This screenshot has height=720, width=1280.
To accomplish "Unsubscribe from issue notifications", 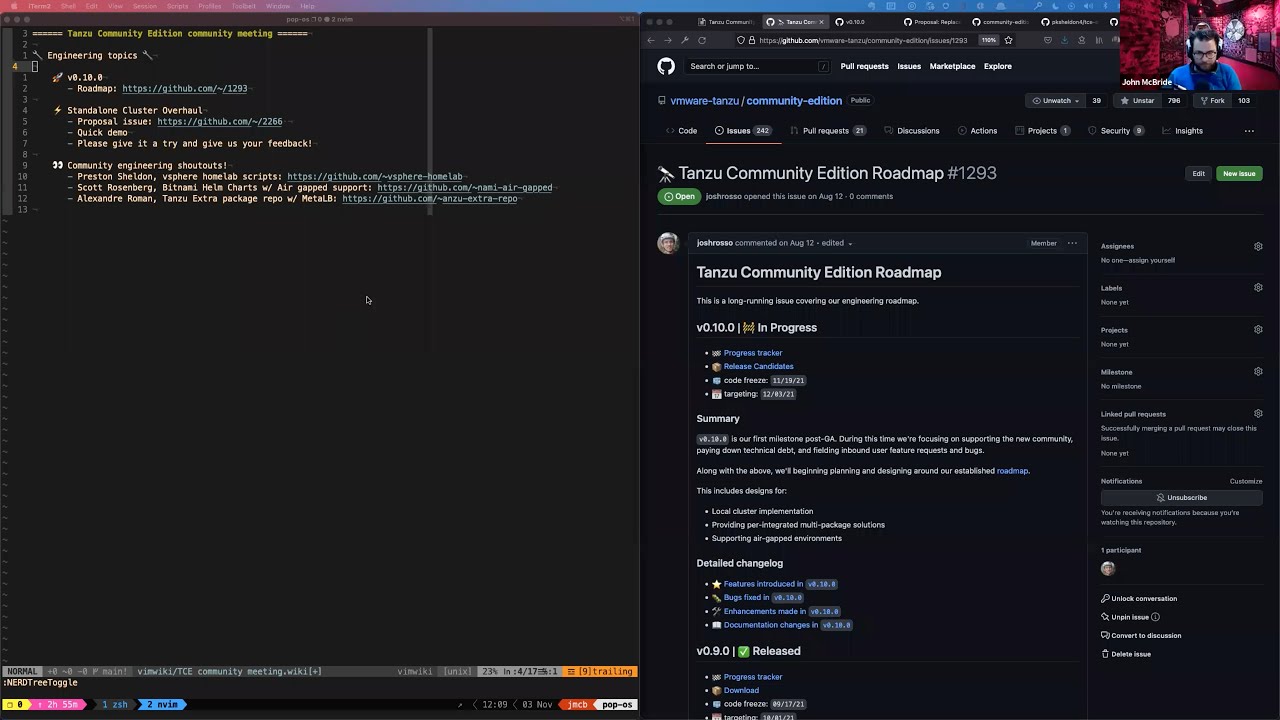I will (1181, 498).
